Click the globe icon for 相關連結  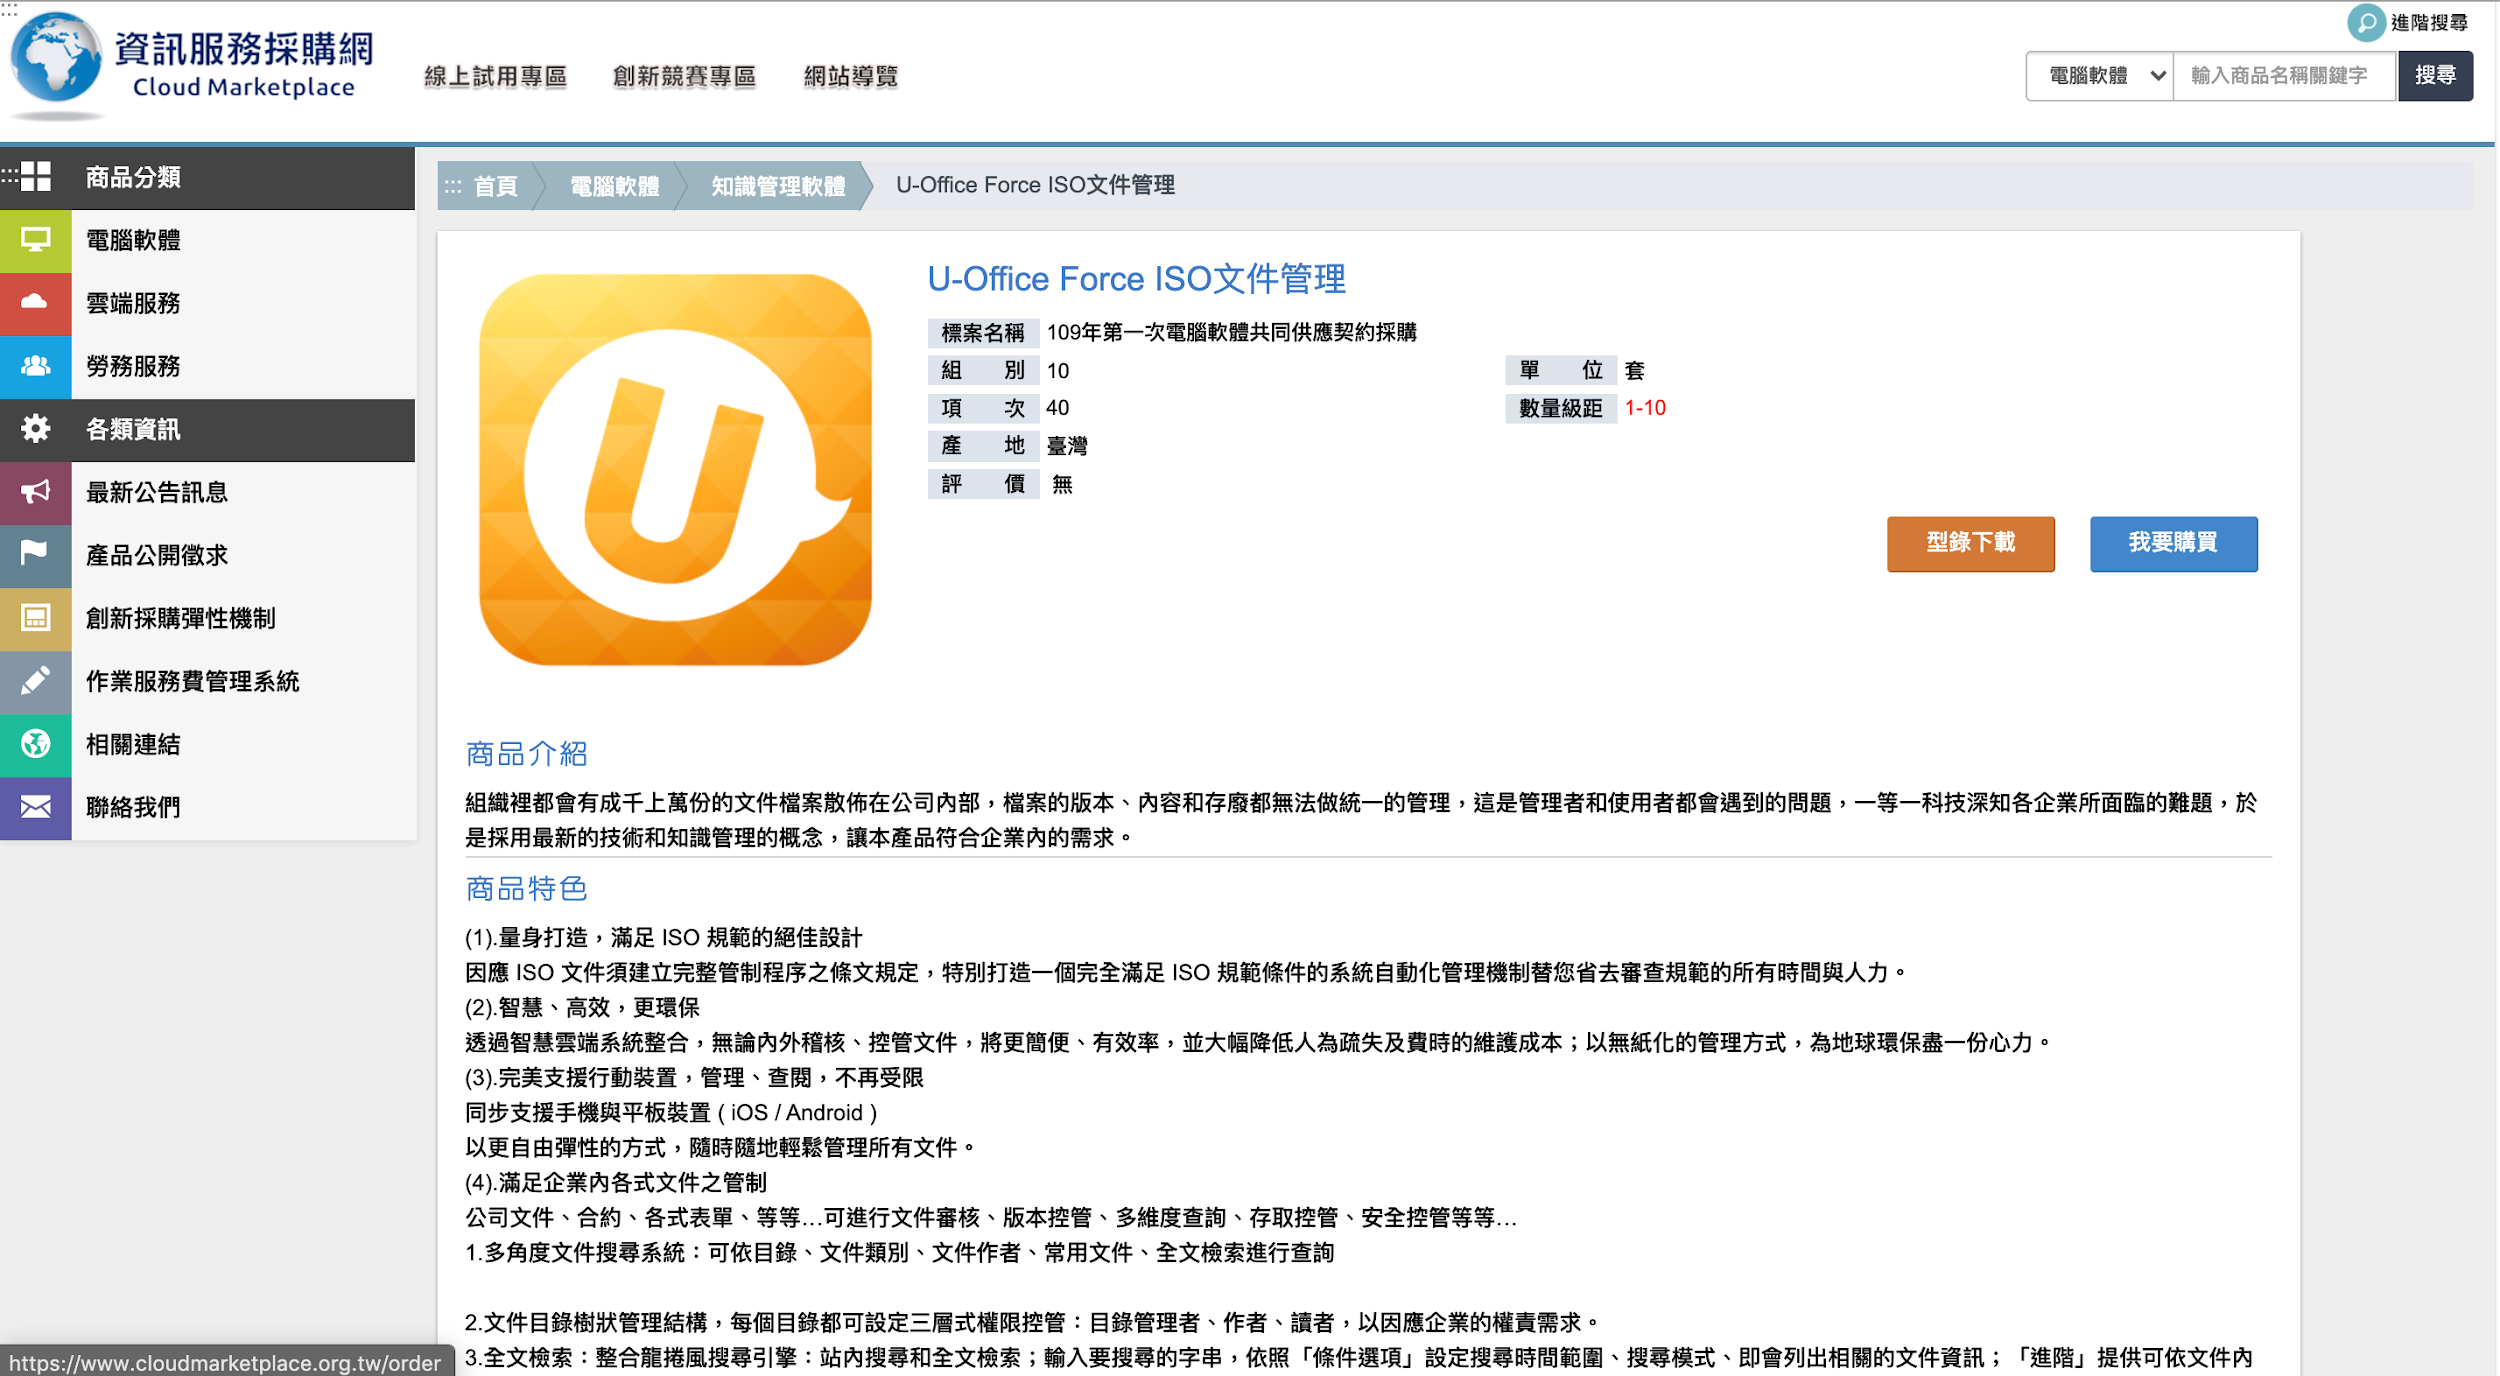tap(35, 744)
